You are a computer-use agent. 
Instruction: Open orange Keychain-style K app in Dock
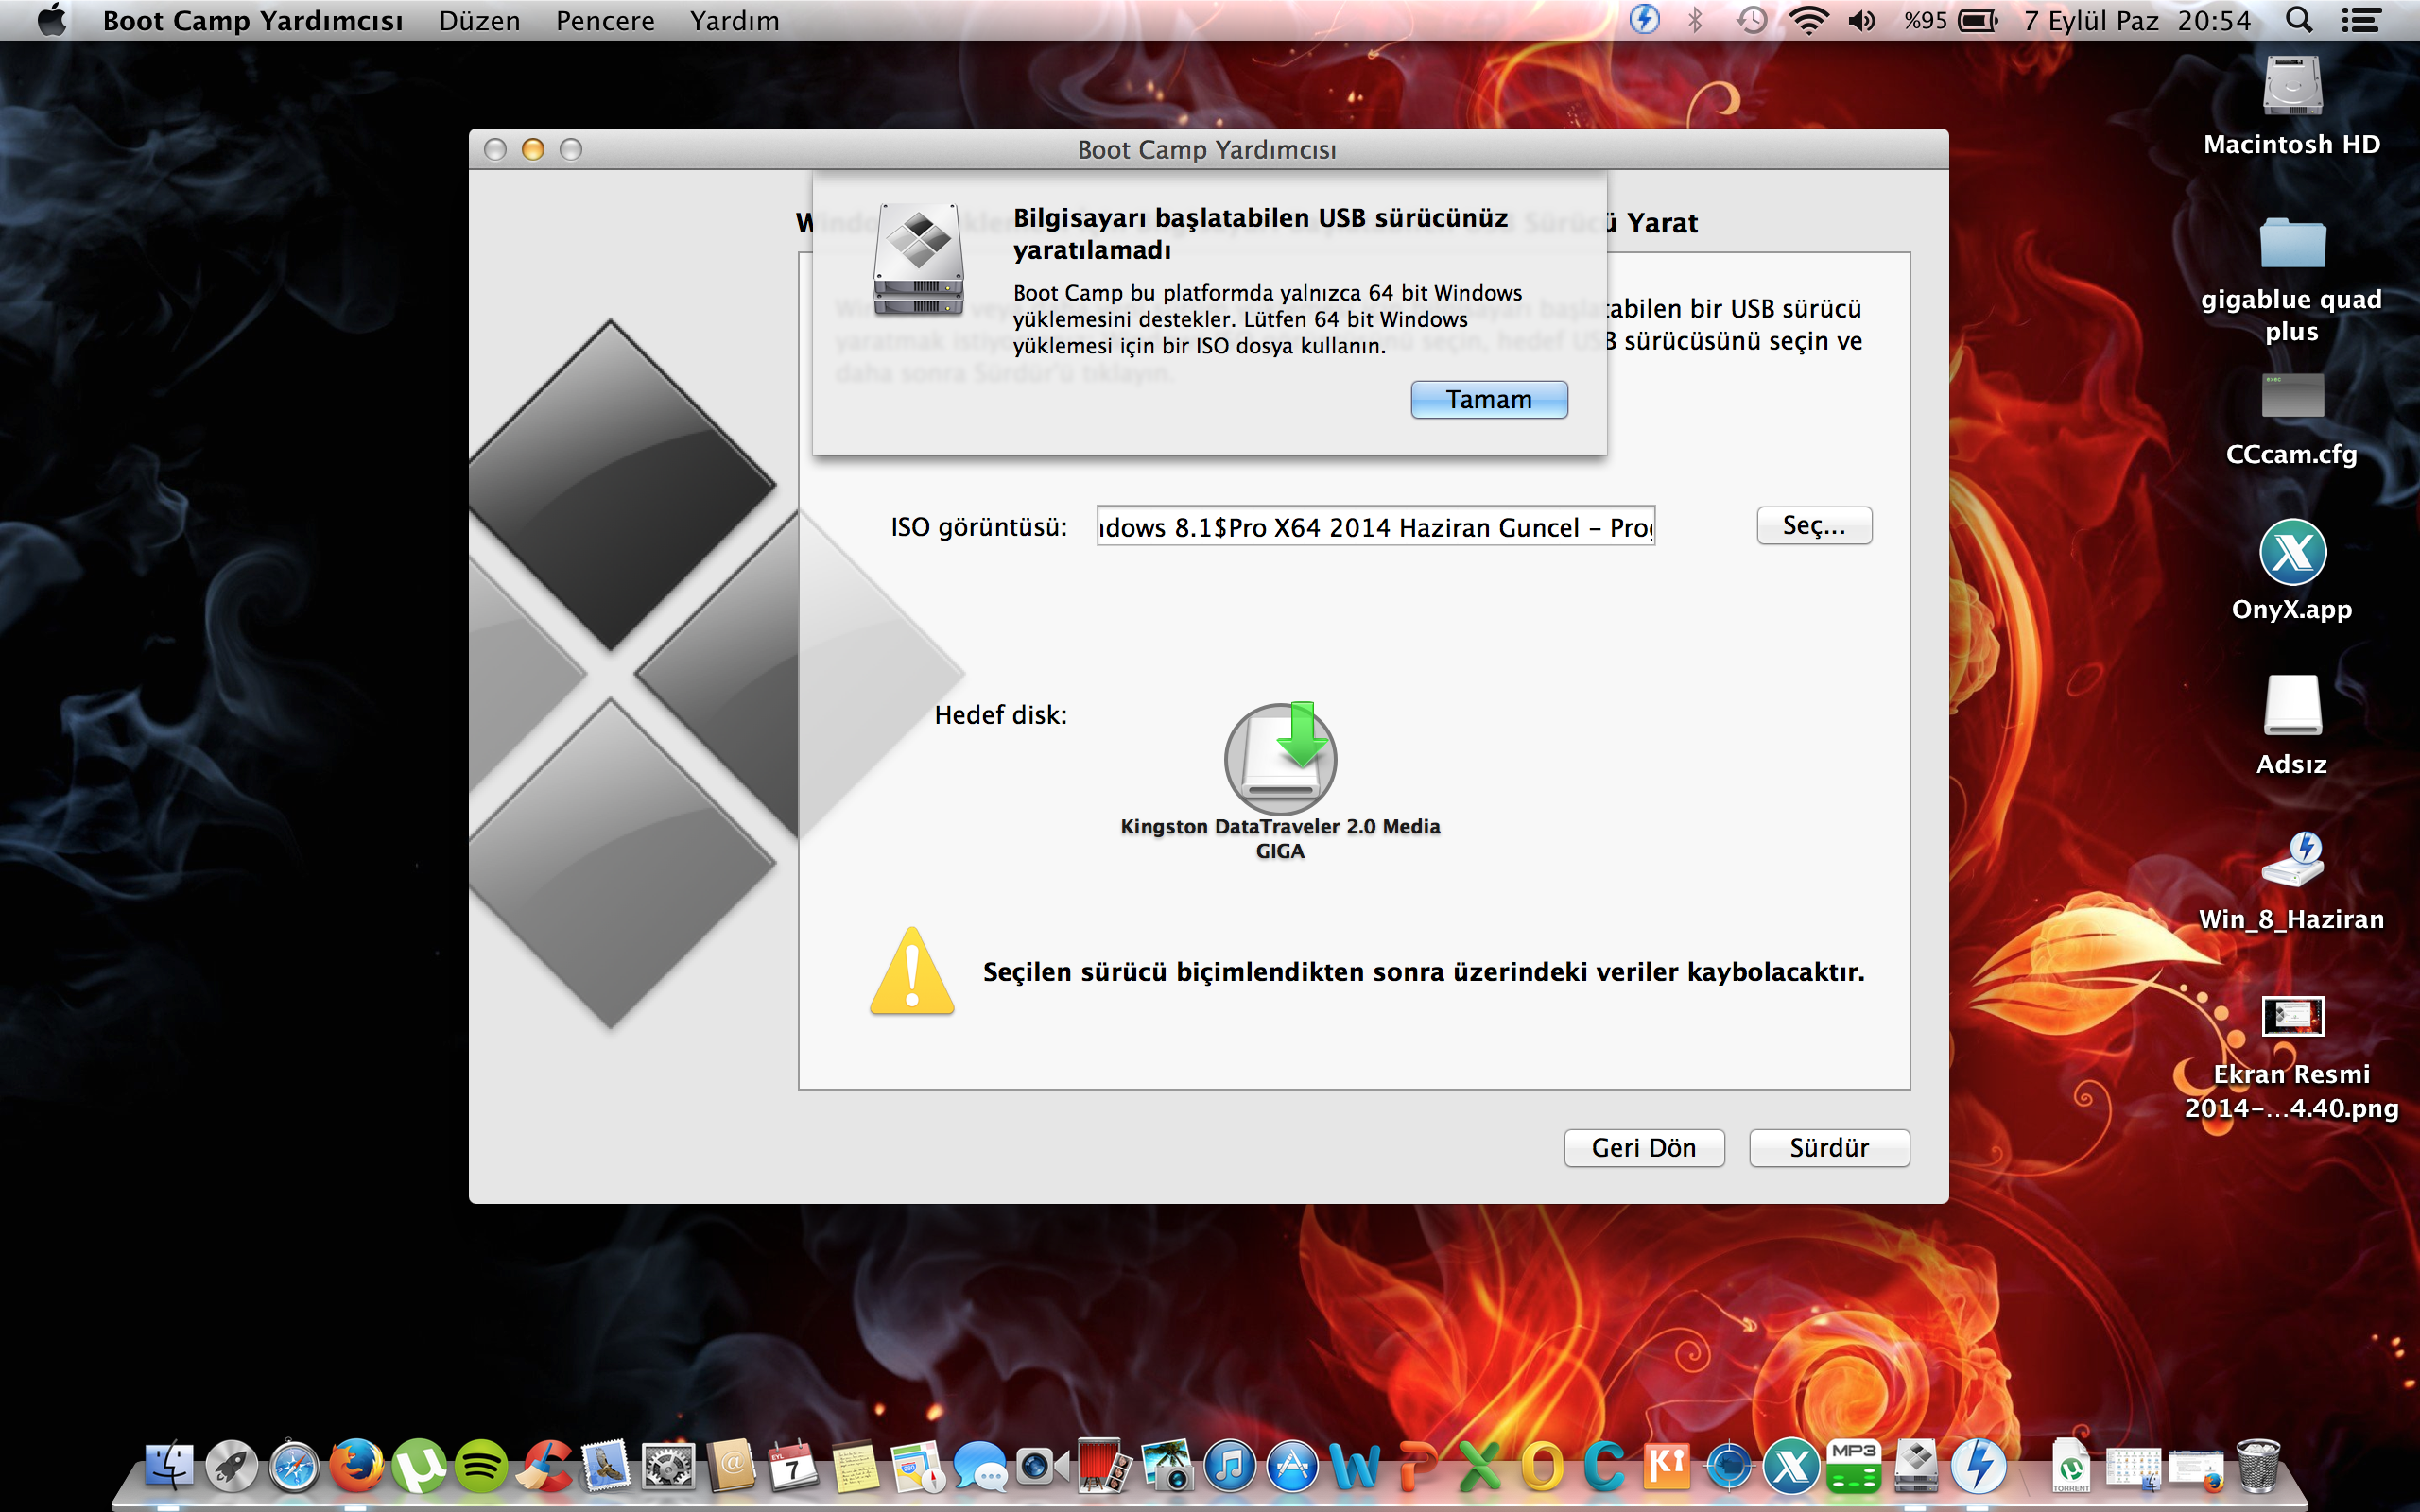pos(1667,1467)
